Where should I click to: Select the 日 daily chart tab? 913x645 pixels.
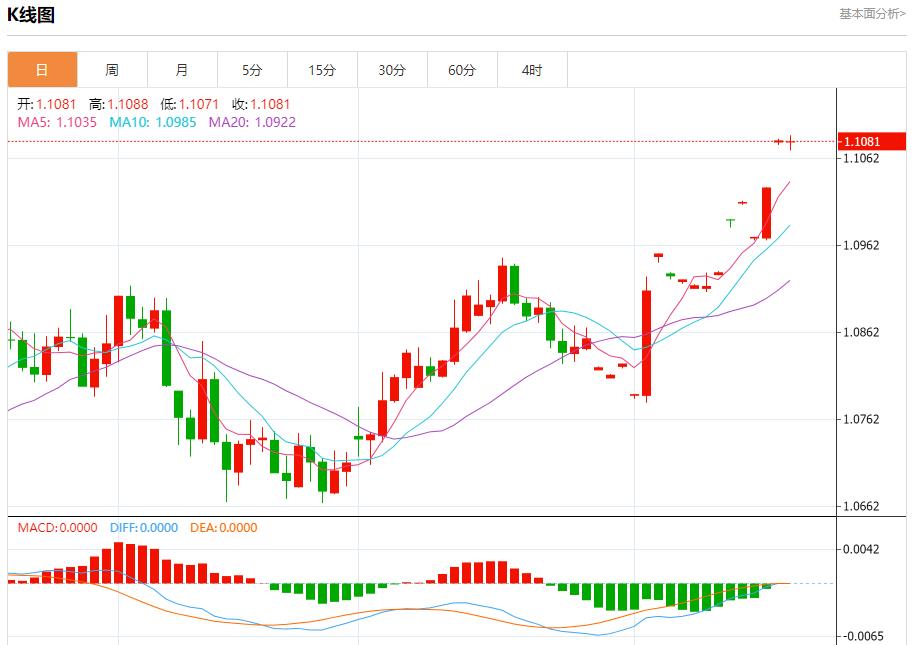[x=42, y=70]
